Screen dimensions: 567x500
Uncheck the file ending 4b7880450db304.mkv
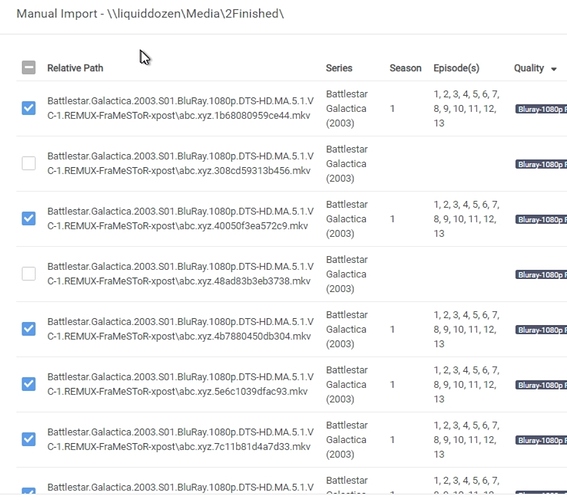[29, 329]
